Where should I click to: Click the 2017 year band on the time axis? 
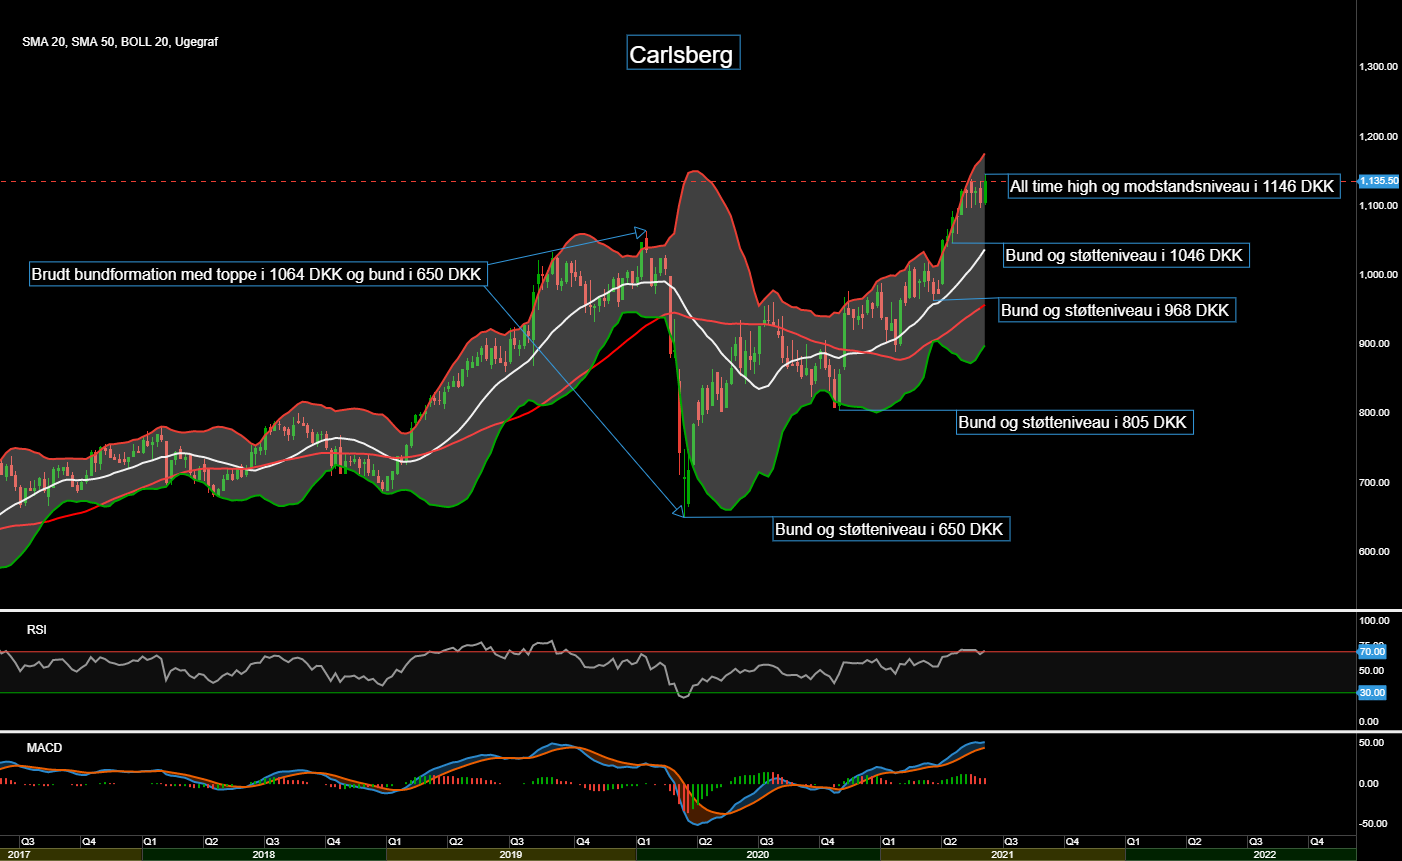(x=71, y=854)
